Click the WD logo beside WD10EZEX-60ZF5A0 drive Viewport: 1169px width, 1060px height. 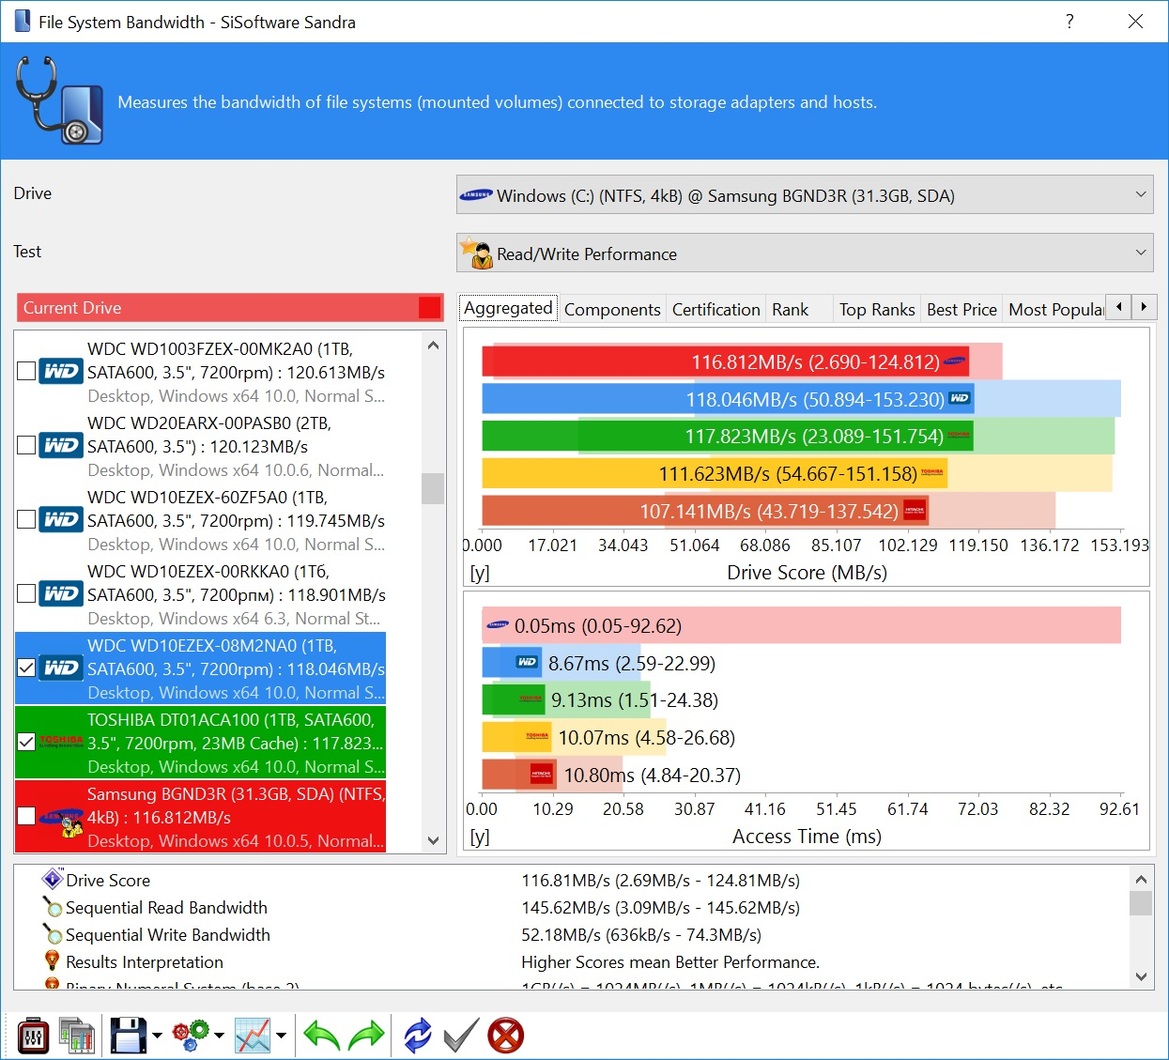61,519
